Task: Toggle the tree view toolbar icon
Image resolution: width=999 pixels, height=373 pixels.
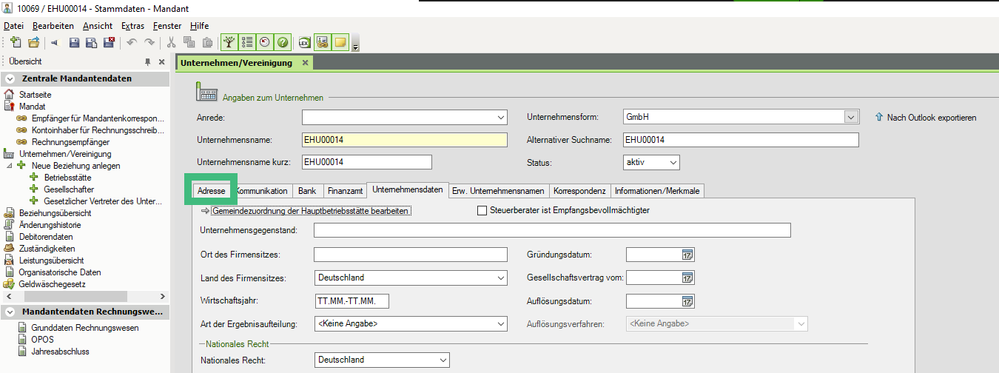Action: pyautogui.click(x=229, y=43)
